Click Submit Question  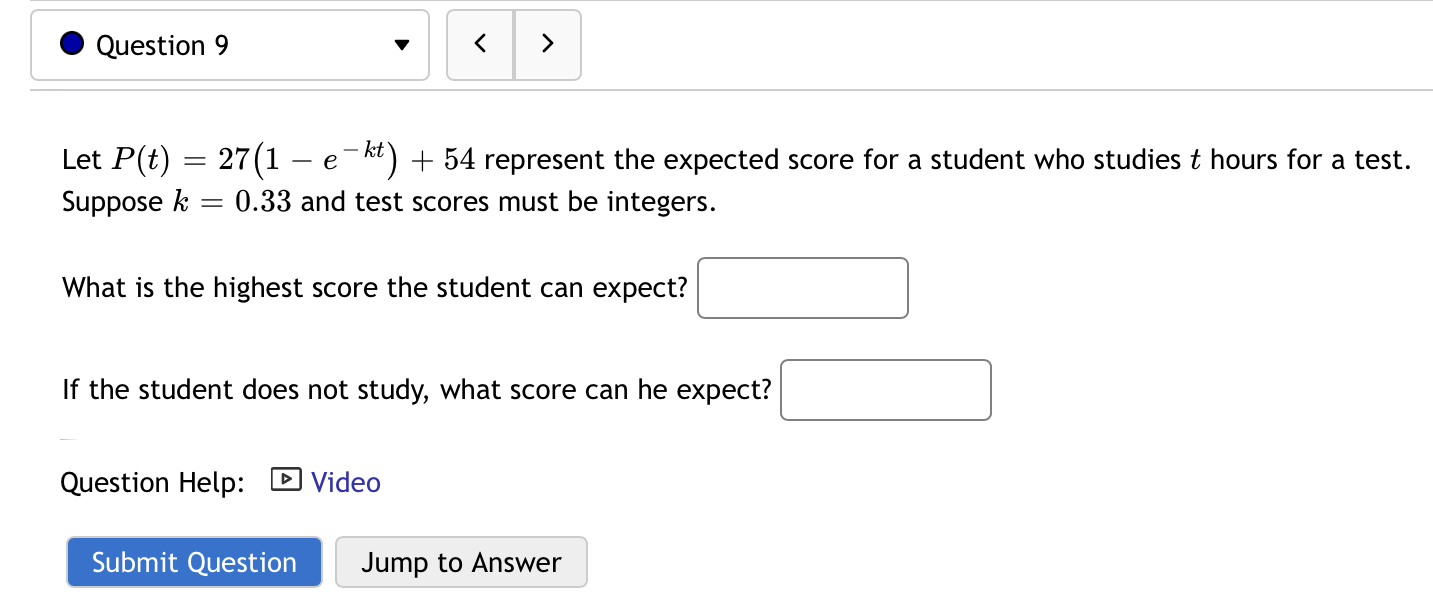[193, 561]
